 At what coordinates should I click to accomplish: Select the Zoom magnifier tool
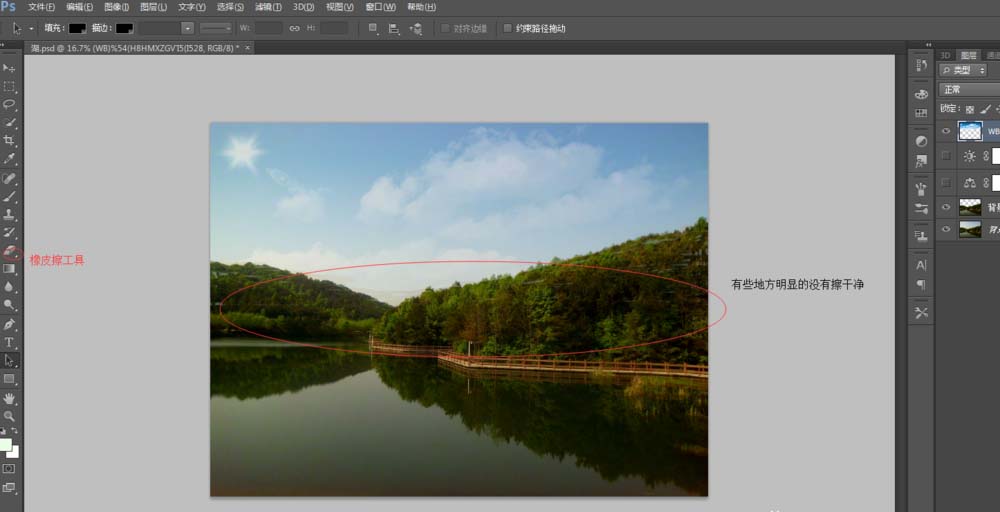pos(9,416)
